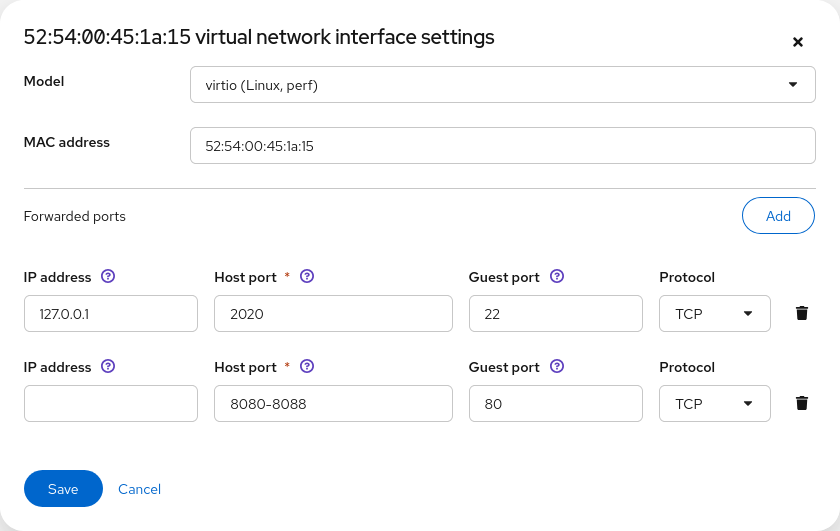Click help icon beside second Guest port label
The height and width of the screenshot is (531, 840).
tap(557, 367)
